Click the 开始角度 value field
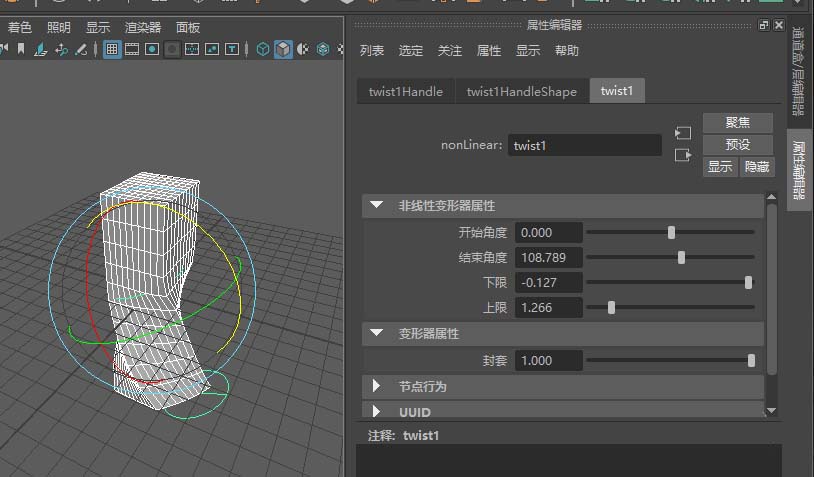This screenshot has height=477, width=814. [549, 233]
